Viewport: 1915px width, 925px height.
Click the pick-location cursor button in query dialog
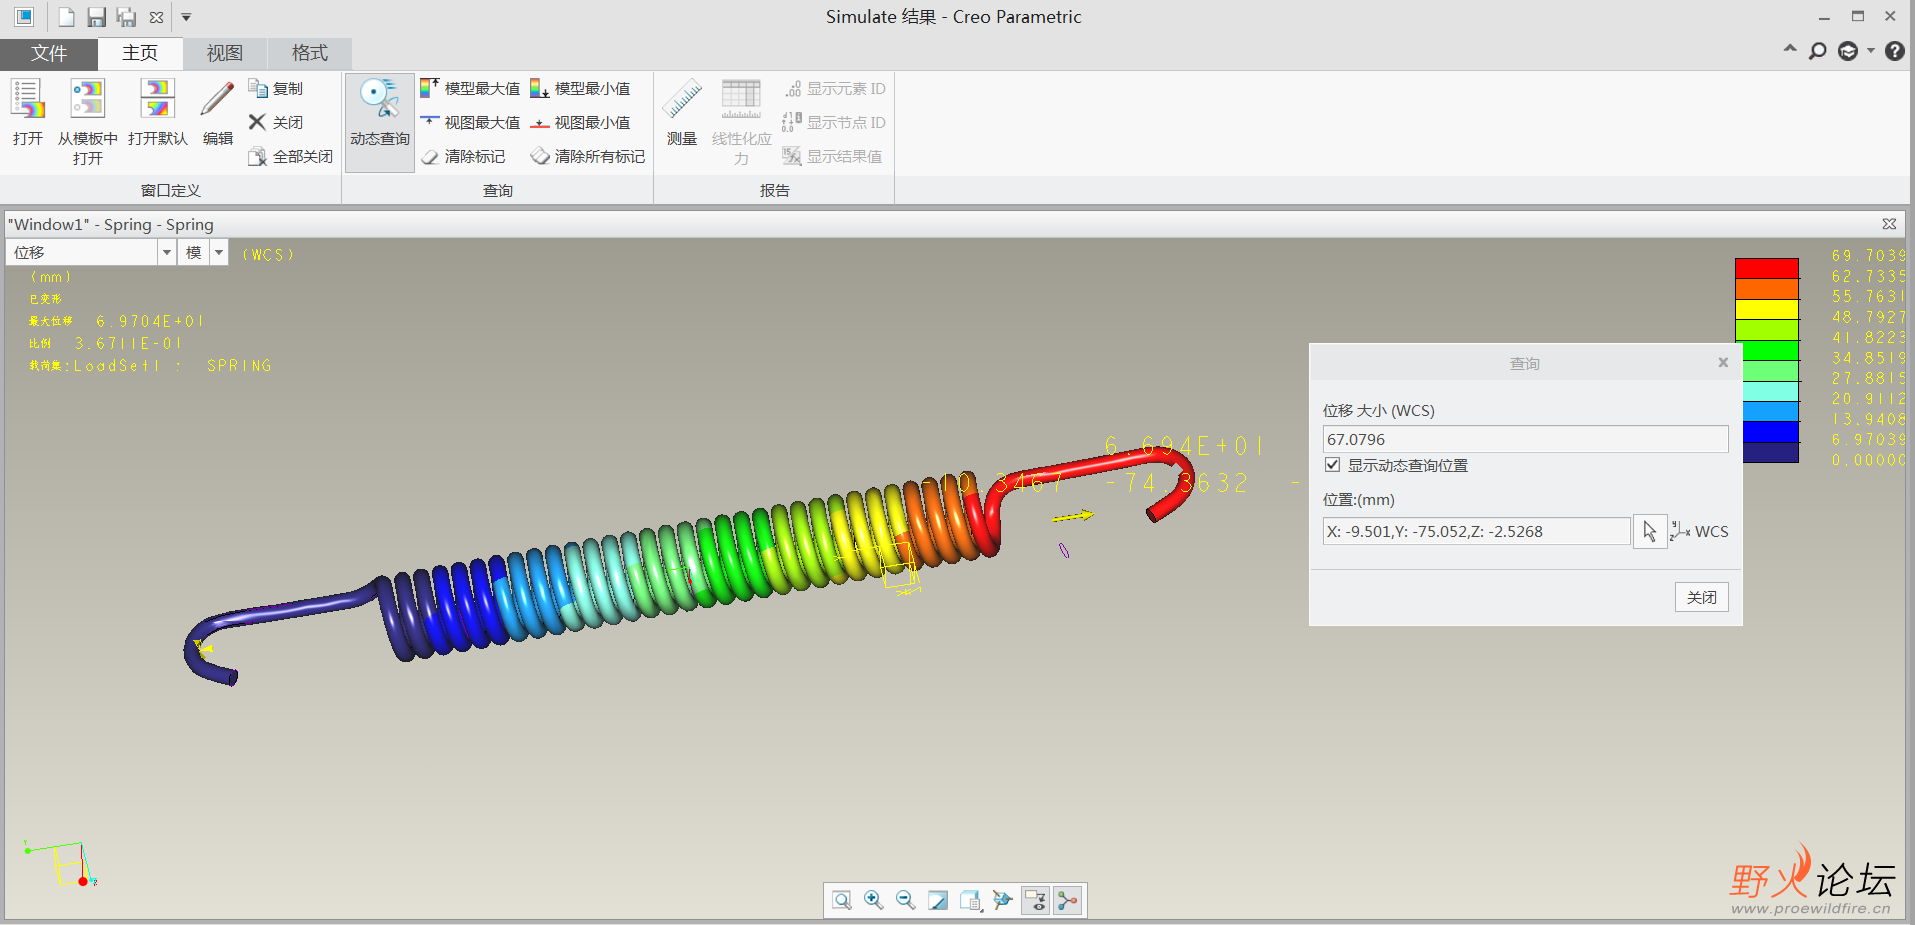(x=1650, y=531)
